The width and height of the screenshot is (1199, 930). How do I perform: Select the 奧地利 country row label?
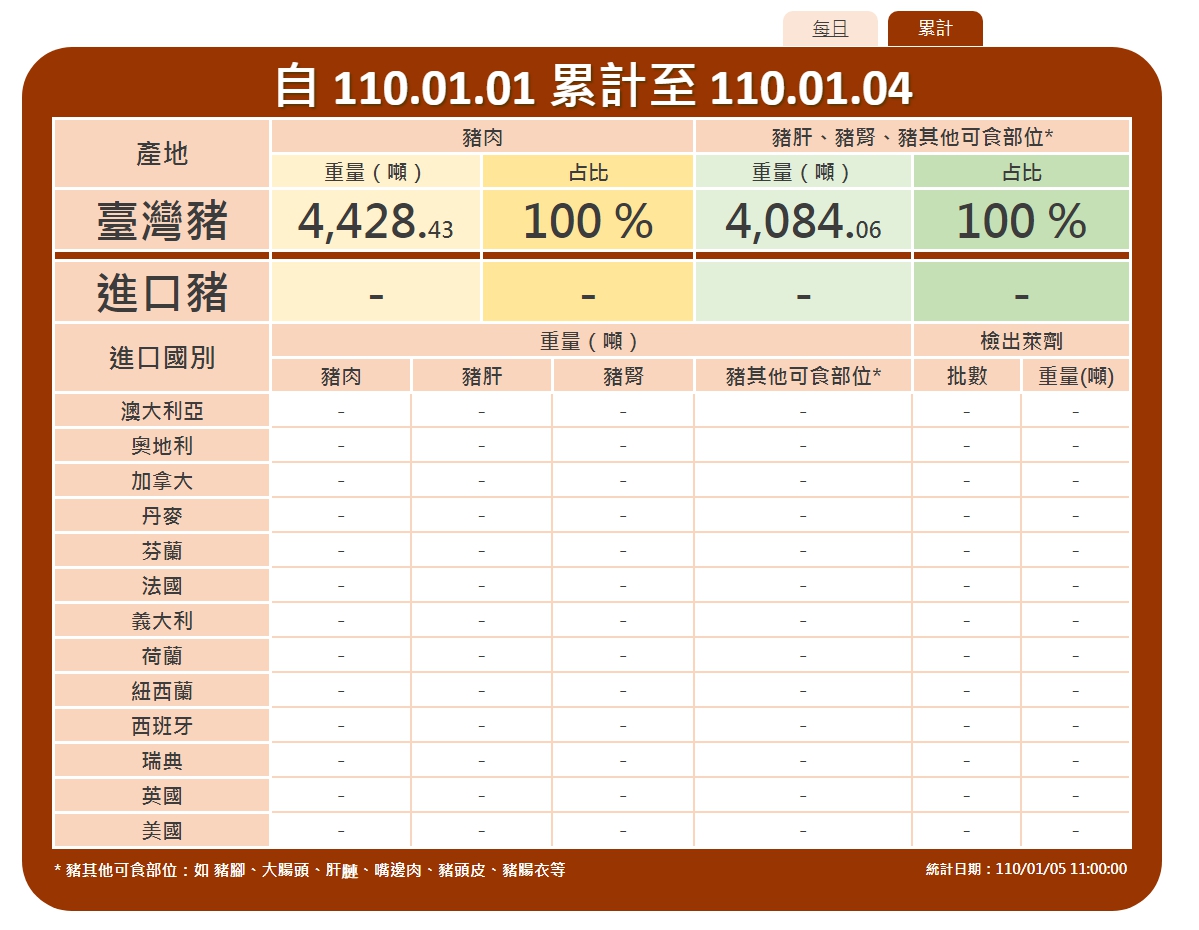tap(162, 446)
